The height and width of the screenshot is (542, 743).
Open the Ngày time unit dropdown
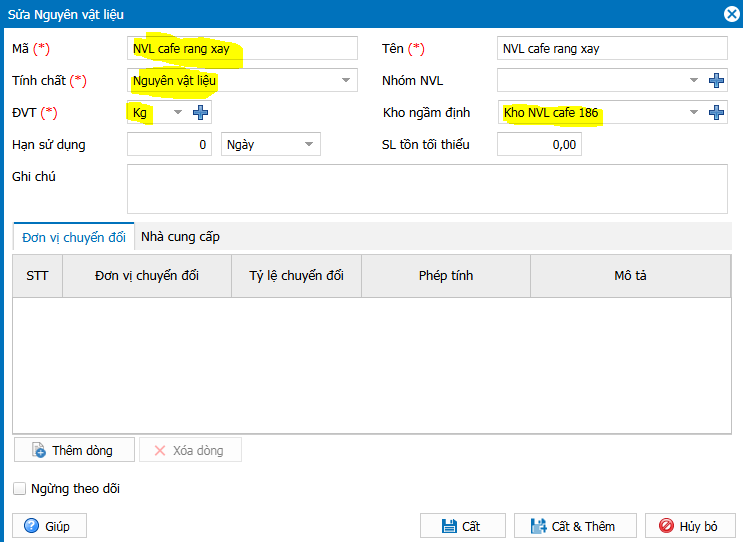pyautogui.click(x=309, y=144)
